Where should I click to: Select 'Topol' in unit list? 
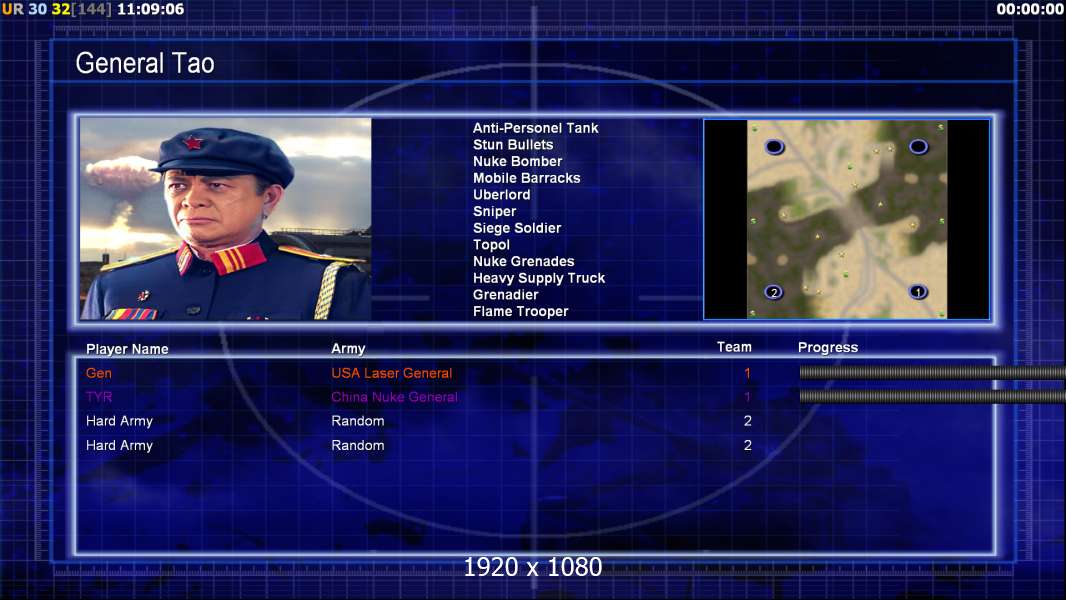tap(492, 245)
